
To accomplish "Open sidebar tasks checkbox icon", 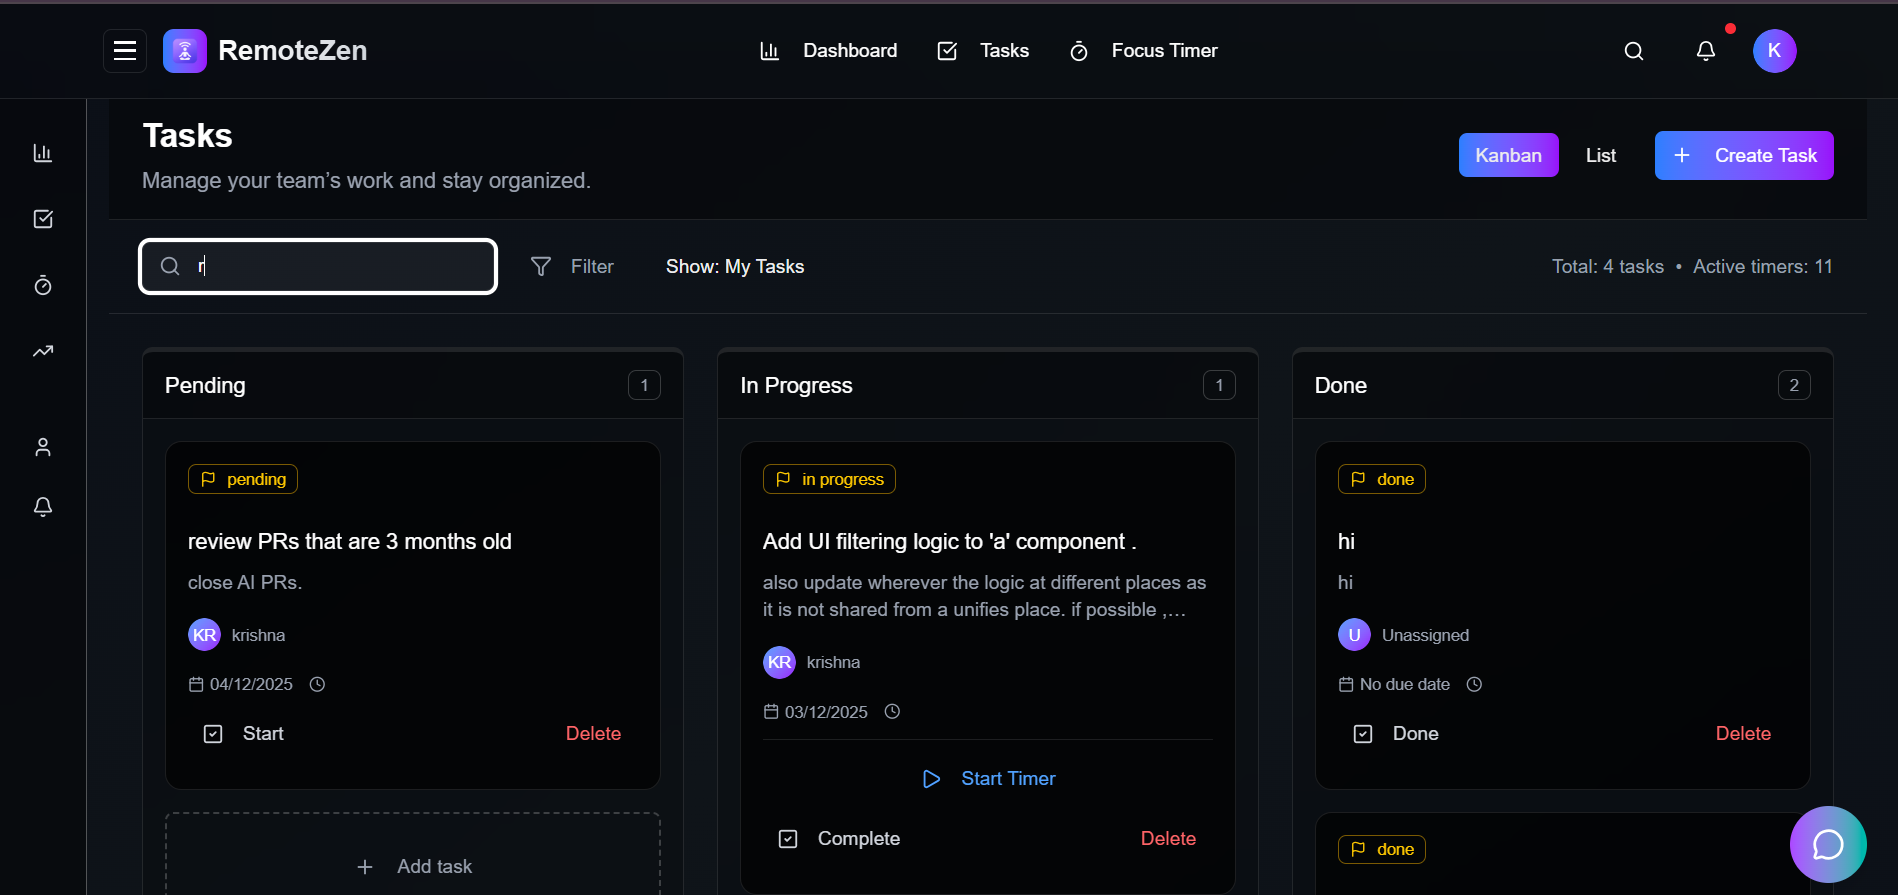I will click(43, 219).
